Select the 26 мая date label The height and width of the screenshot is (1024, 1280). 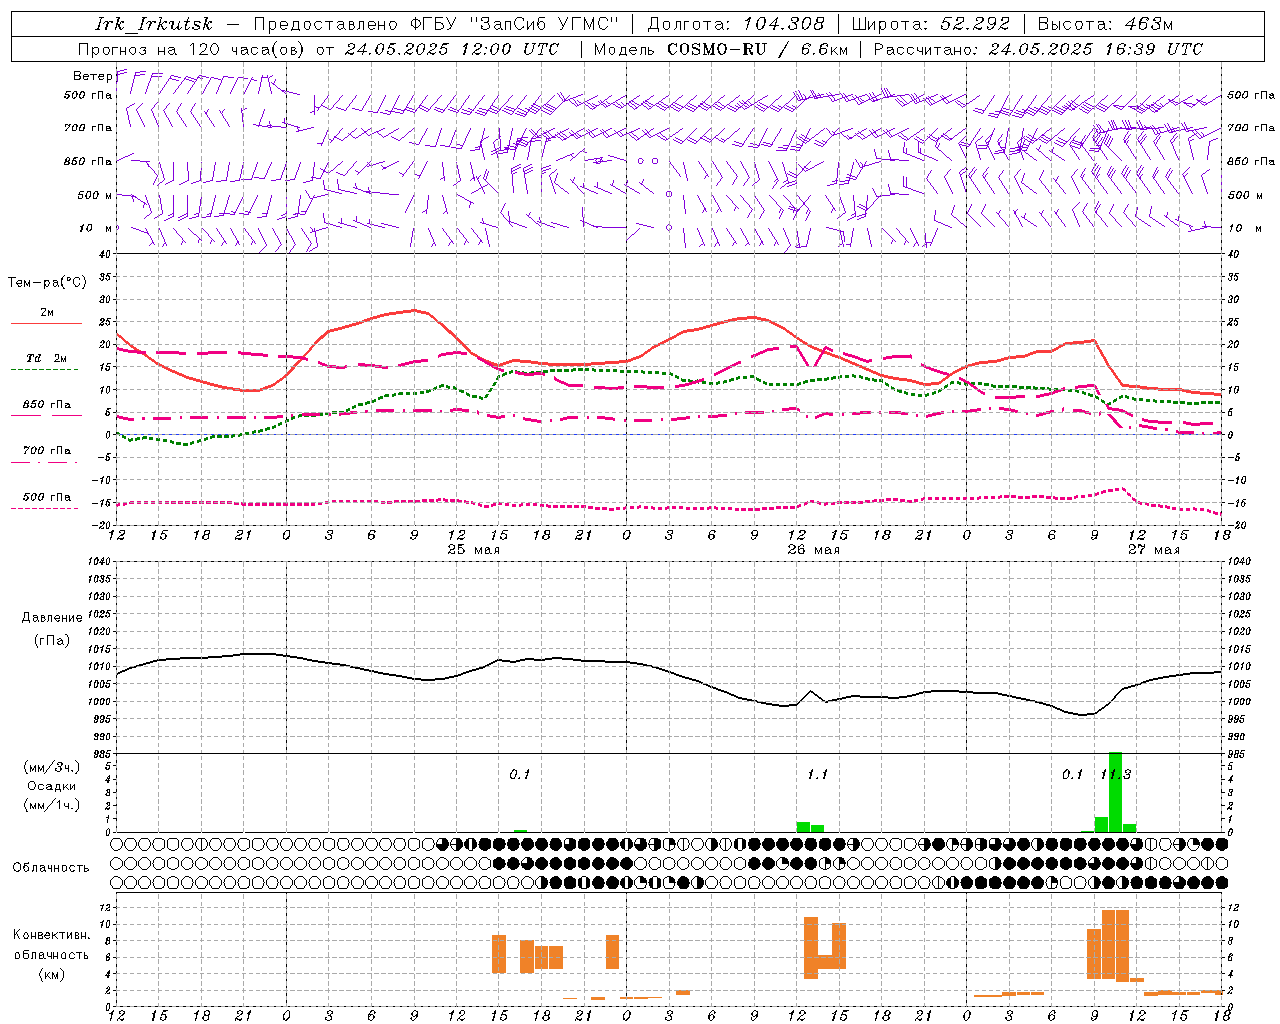point(814,550)
